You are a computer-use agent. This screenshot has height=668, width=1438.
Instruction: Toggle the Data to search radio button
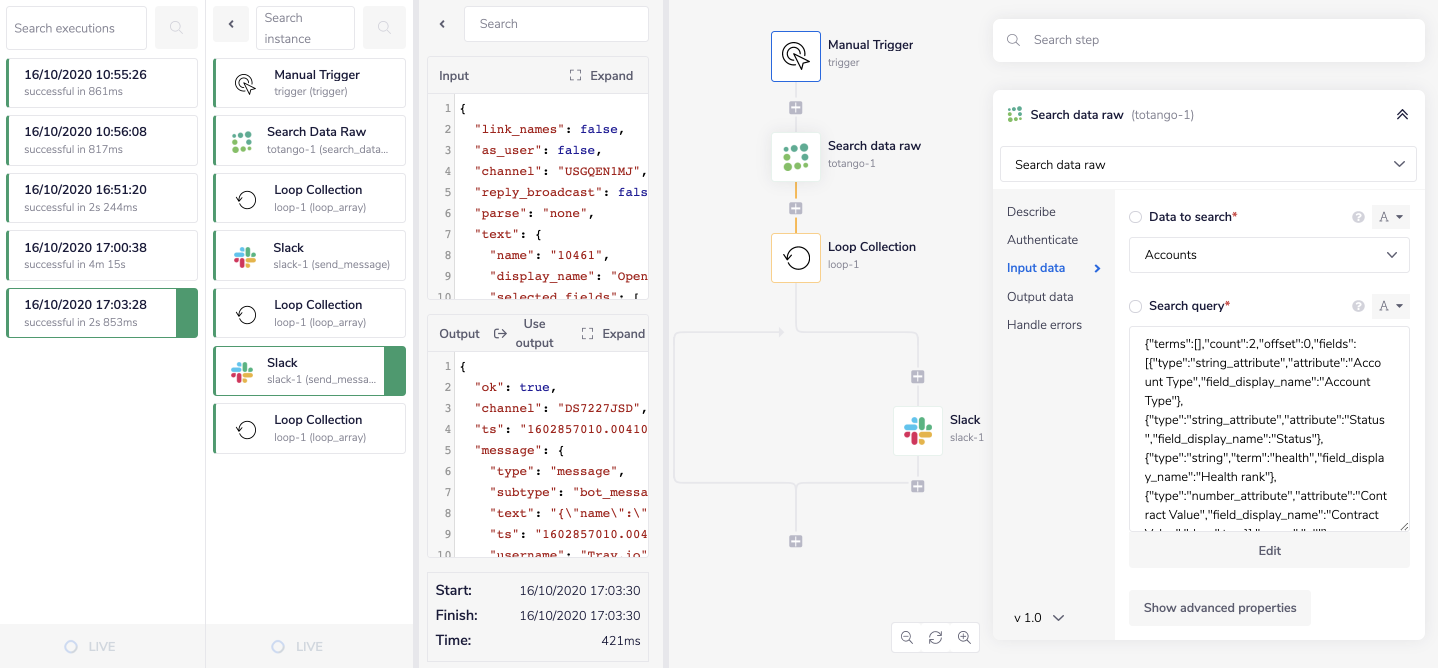click(x=1135, y=217)
